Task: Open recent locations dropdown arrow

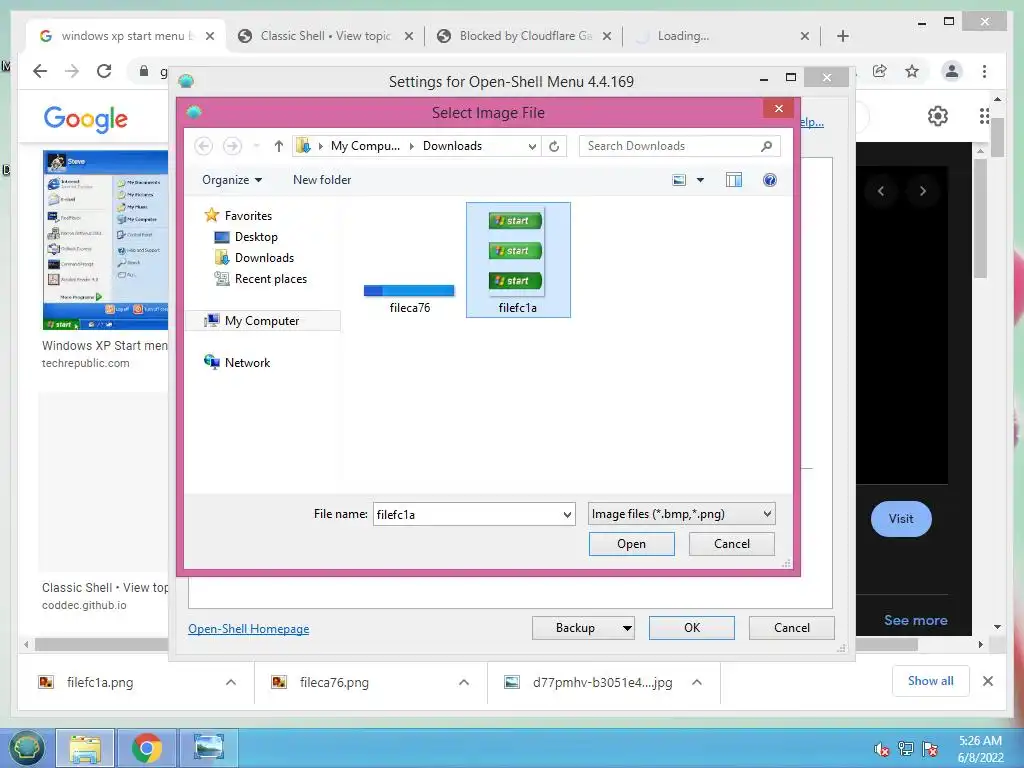Action: (256, 146)
